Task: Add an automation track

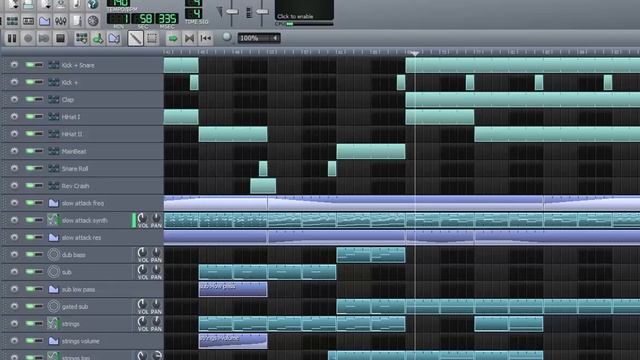Action: (x=114, y=38)
